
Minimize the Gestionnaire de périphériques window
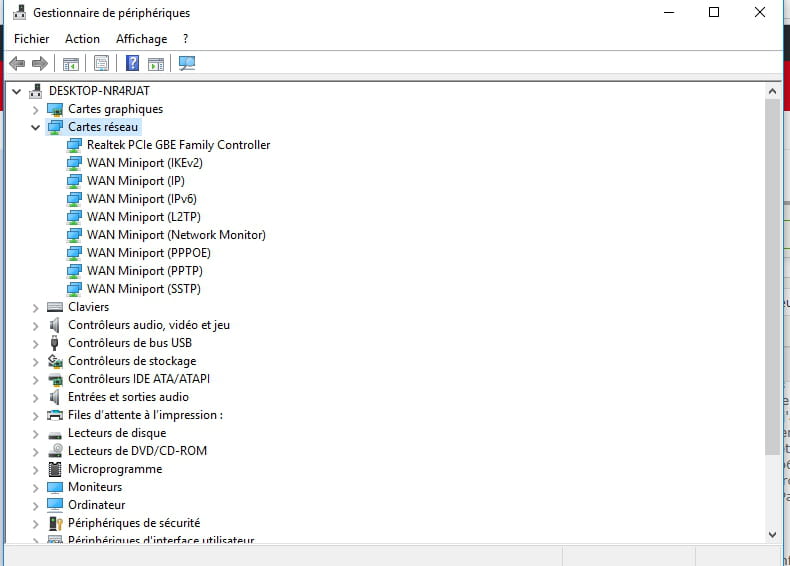(669, 12)
